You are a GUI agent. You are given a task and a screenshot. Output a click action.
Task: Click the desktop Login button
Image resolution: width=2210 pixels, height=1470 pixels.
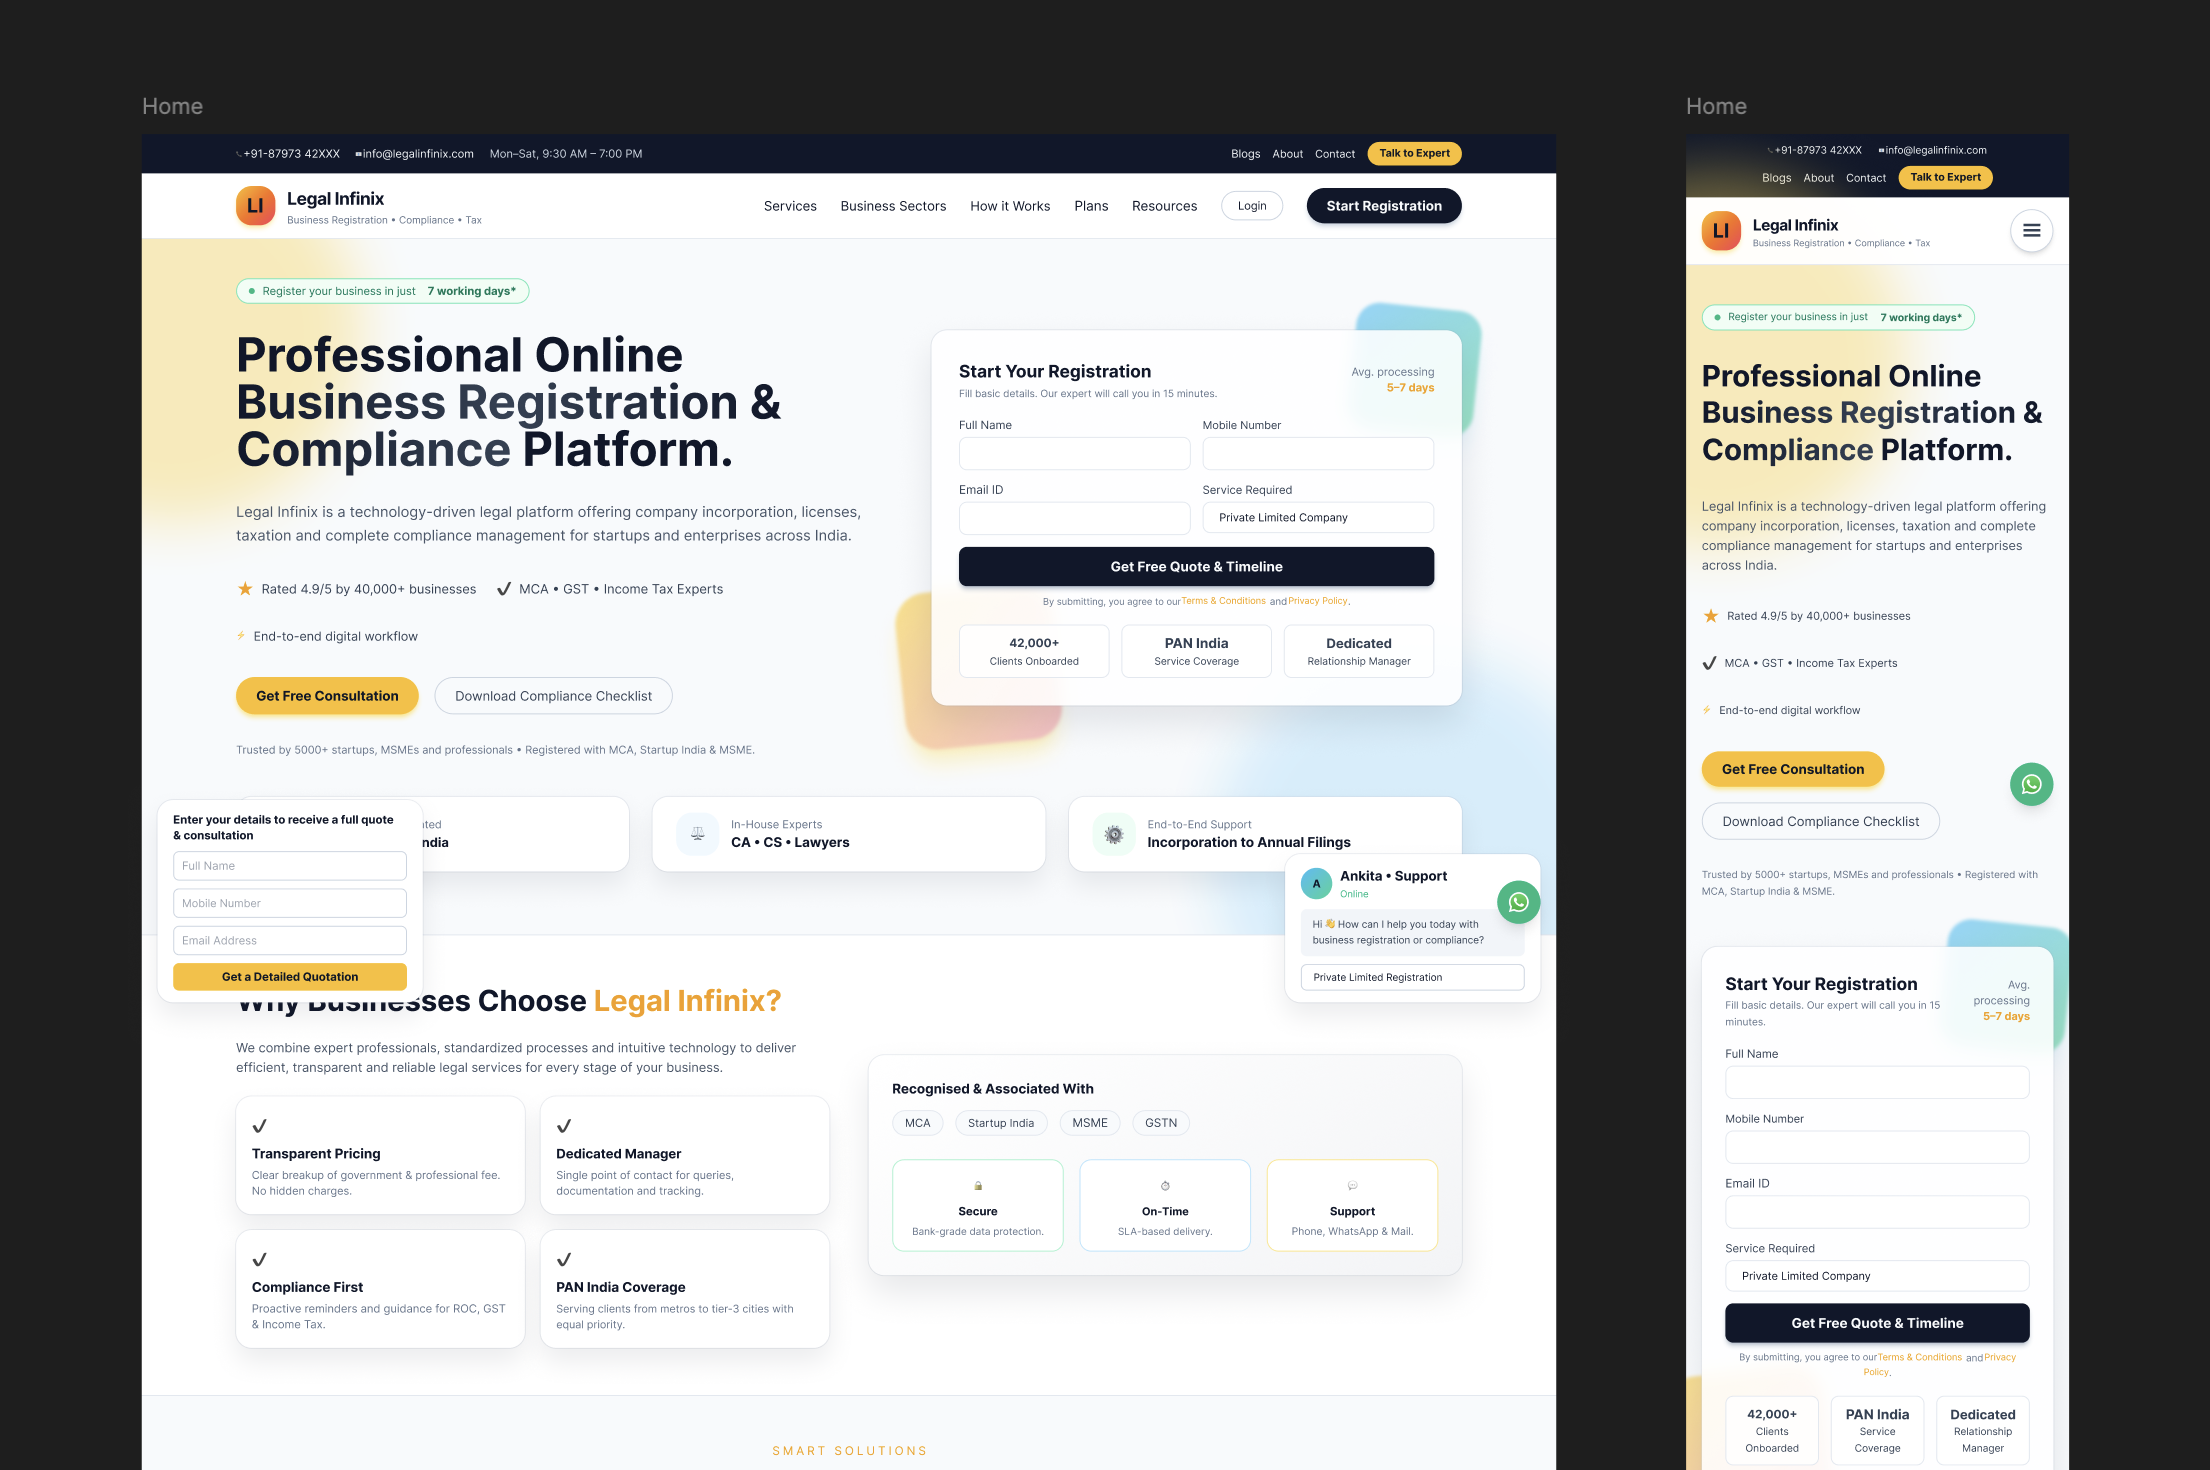(1252, 206)
